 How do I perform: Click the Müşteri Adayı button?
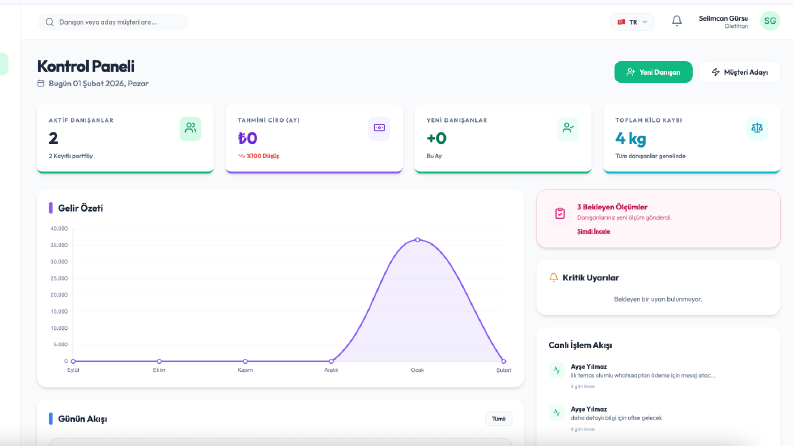(x=739, y=72)
